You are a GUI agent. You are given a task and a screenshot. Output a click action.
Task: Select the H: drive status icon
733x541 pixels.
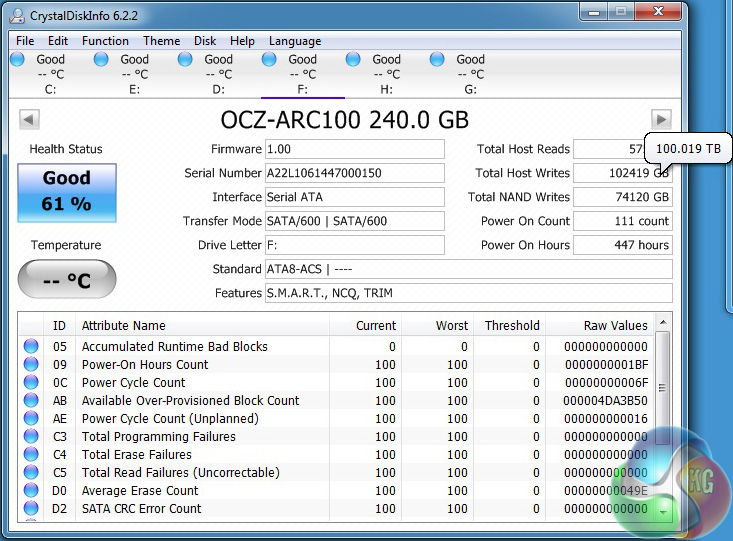(353, 60)
